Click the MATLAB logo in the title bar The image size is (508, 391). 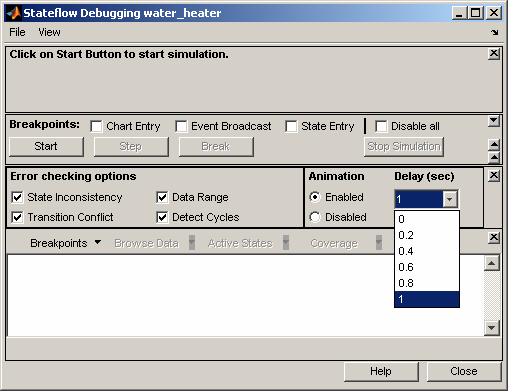tap(14, 13)
